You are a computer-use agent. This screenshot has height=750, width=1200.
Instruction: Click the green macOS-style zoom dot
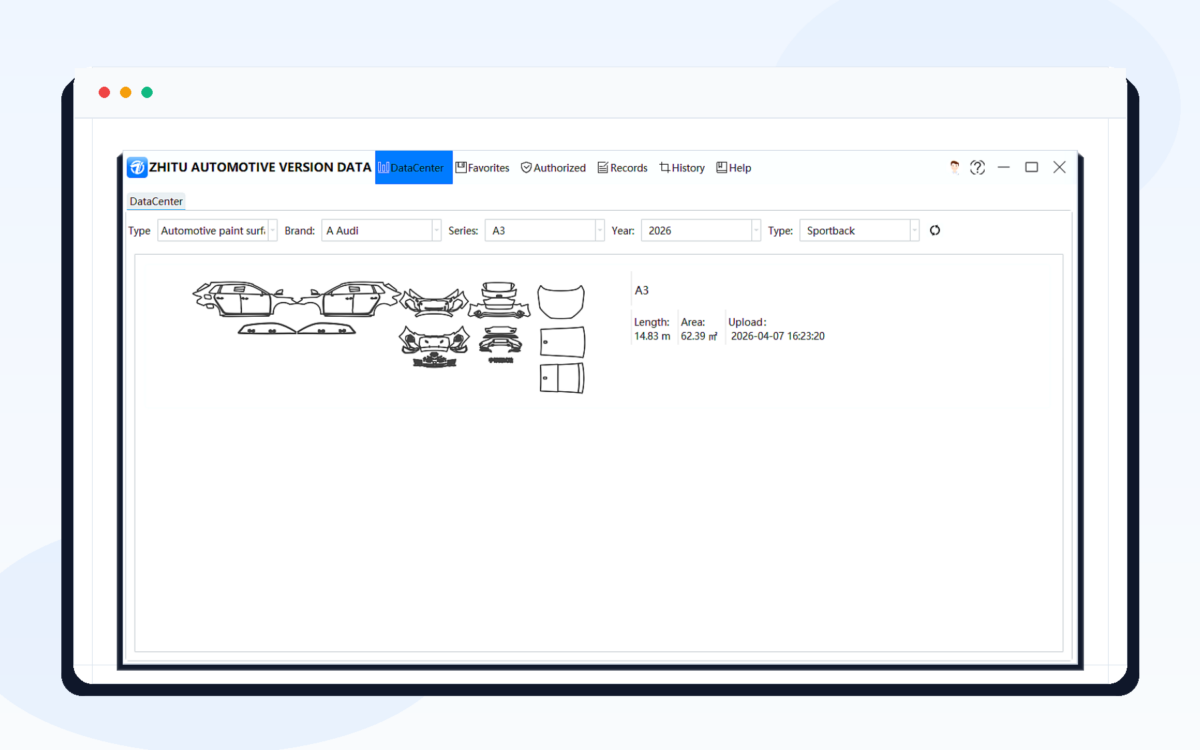147,92
